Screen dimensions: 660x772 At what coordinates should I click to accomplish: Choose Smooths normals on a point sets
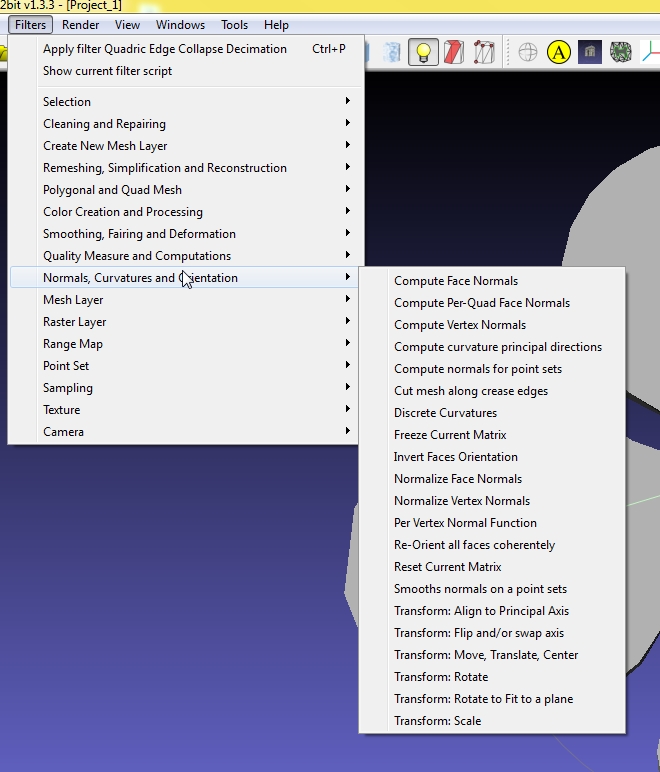pos(492,589)
